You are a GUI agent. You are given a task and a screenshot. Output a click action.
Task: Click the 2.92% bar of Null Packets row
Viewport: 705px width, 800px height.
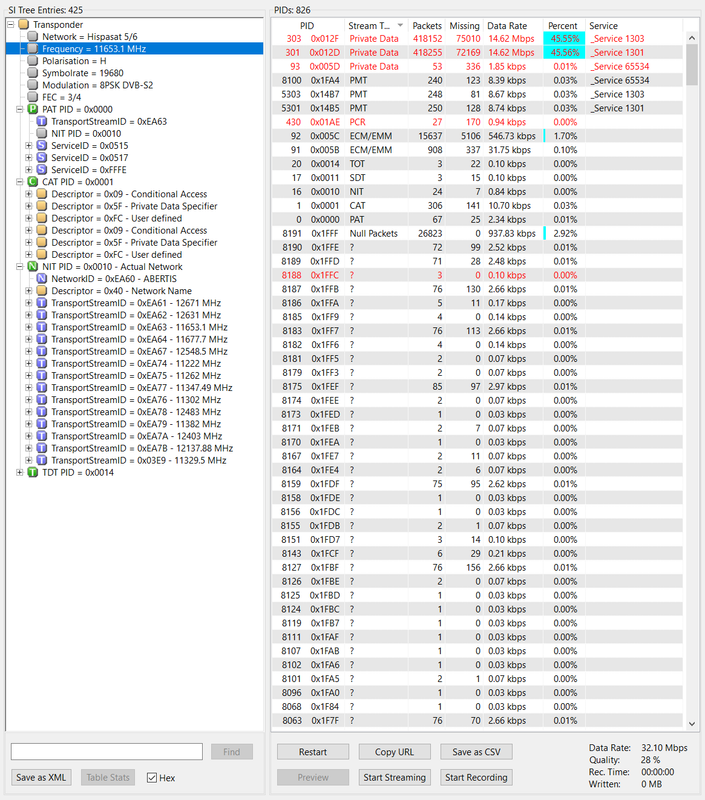[x=545, y=233]
